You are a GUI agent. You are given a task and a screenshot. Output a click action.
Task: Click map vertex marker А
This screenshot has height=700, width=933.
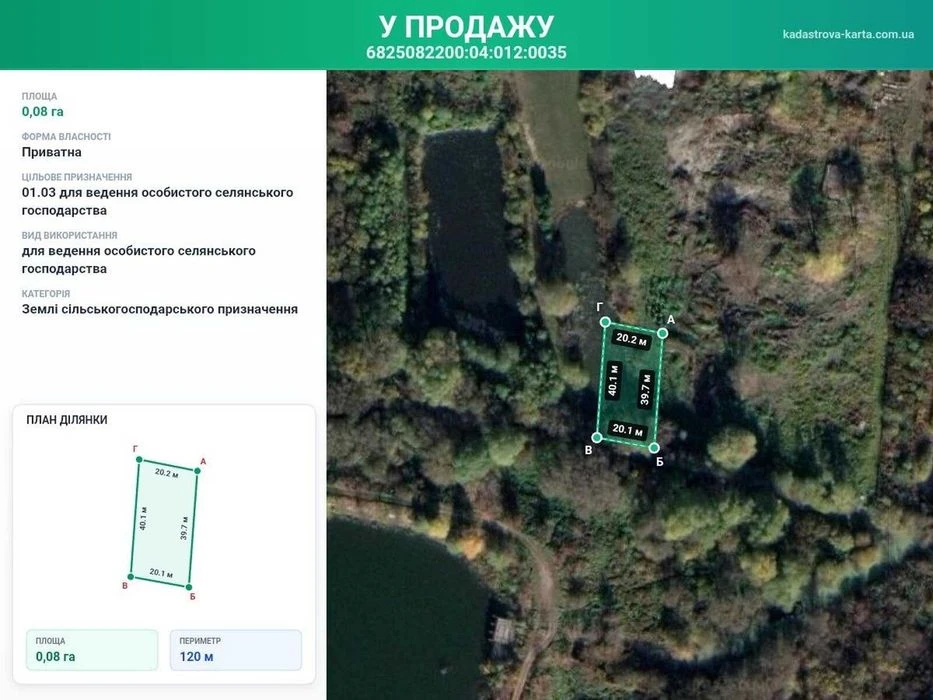[x=662, y=333]
